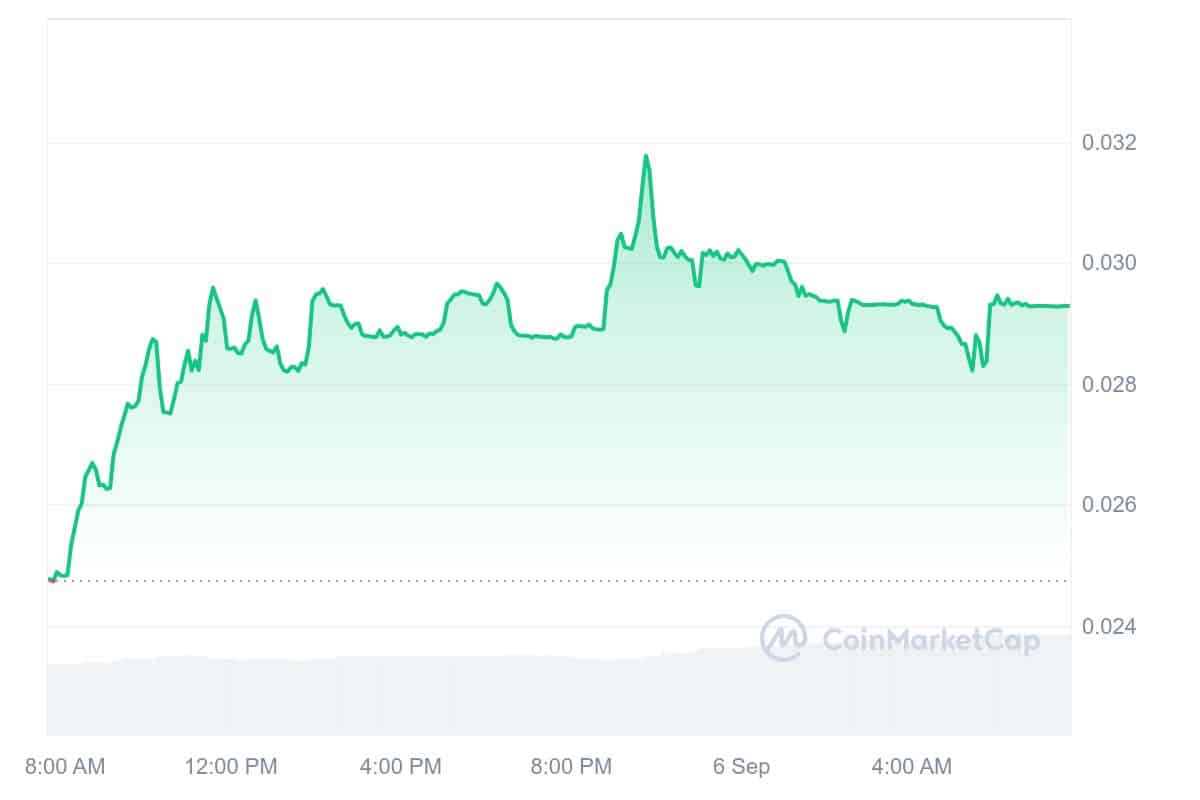Click the price spike just before 12:00 PM
Screen dimensions: 1200x800
coord(212,288)
